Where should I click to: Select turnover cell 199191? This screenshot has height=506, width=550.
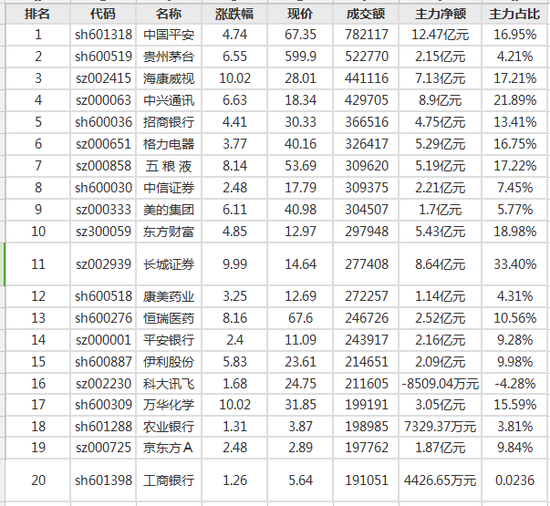click(x=366, y=405)
